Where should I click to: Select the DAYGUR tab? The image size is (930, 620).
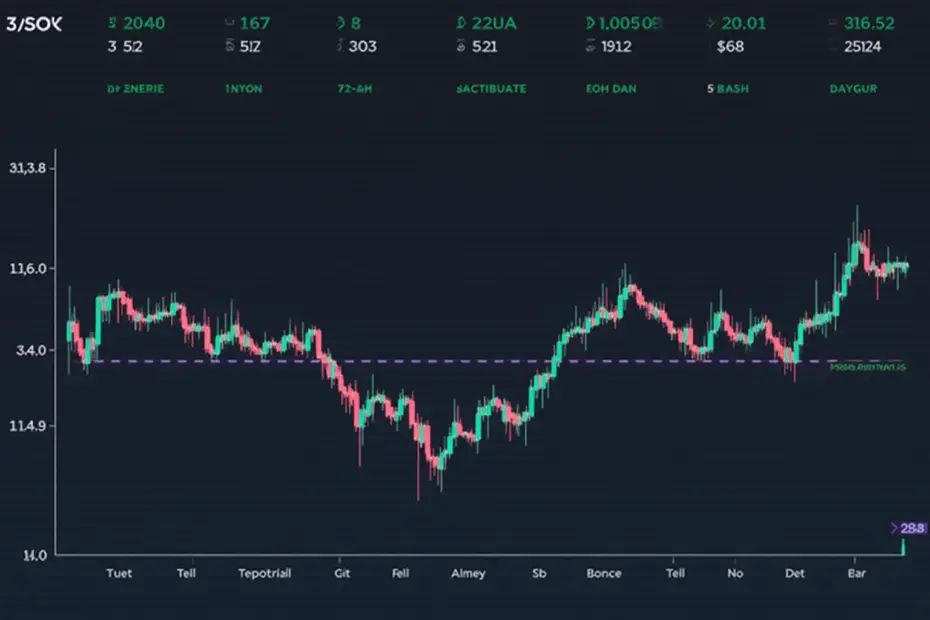point(853,88)
